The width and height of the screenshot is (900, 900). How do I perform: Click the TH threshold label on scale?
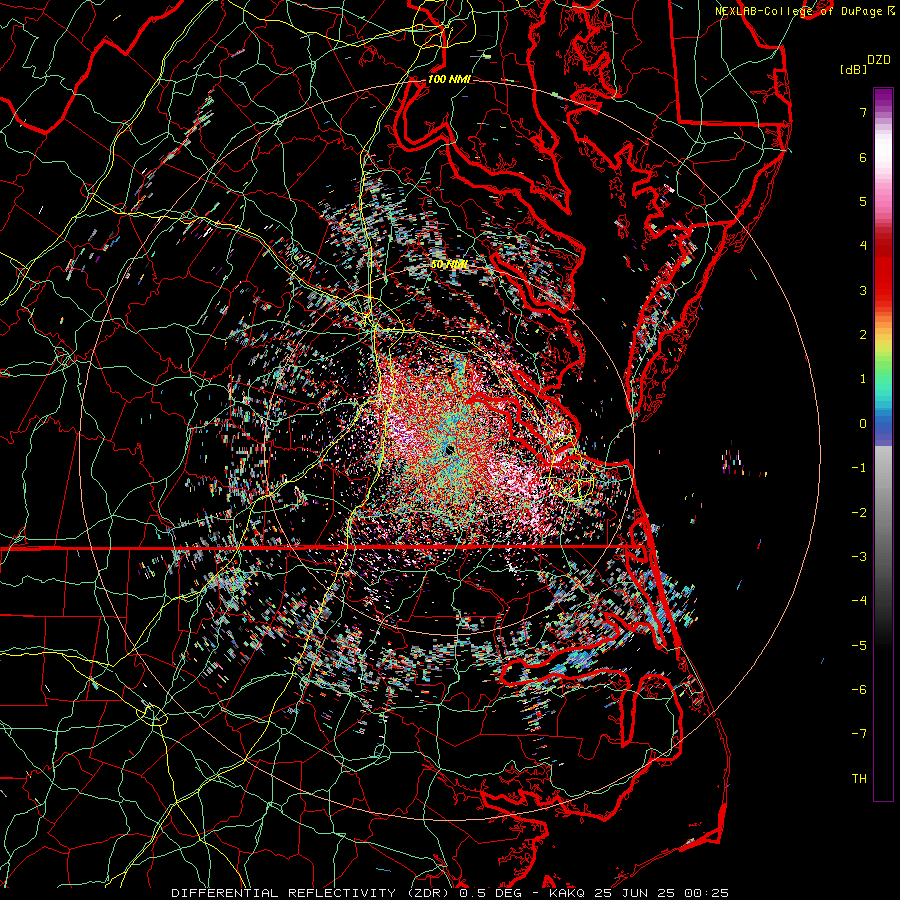pos(859,779)
